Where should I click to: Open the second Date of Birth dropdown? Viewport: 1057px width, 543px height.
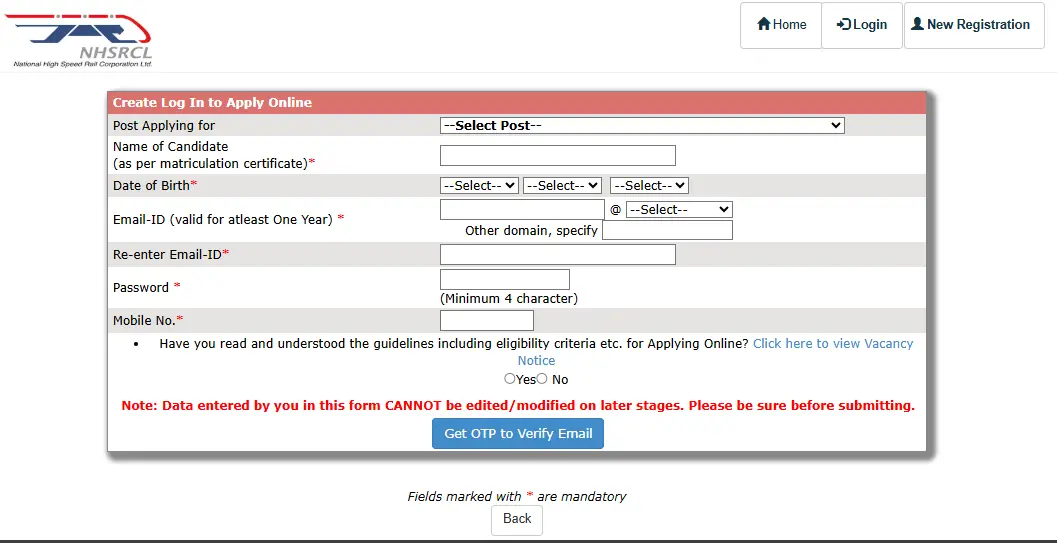tap(562, 185)
